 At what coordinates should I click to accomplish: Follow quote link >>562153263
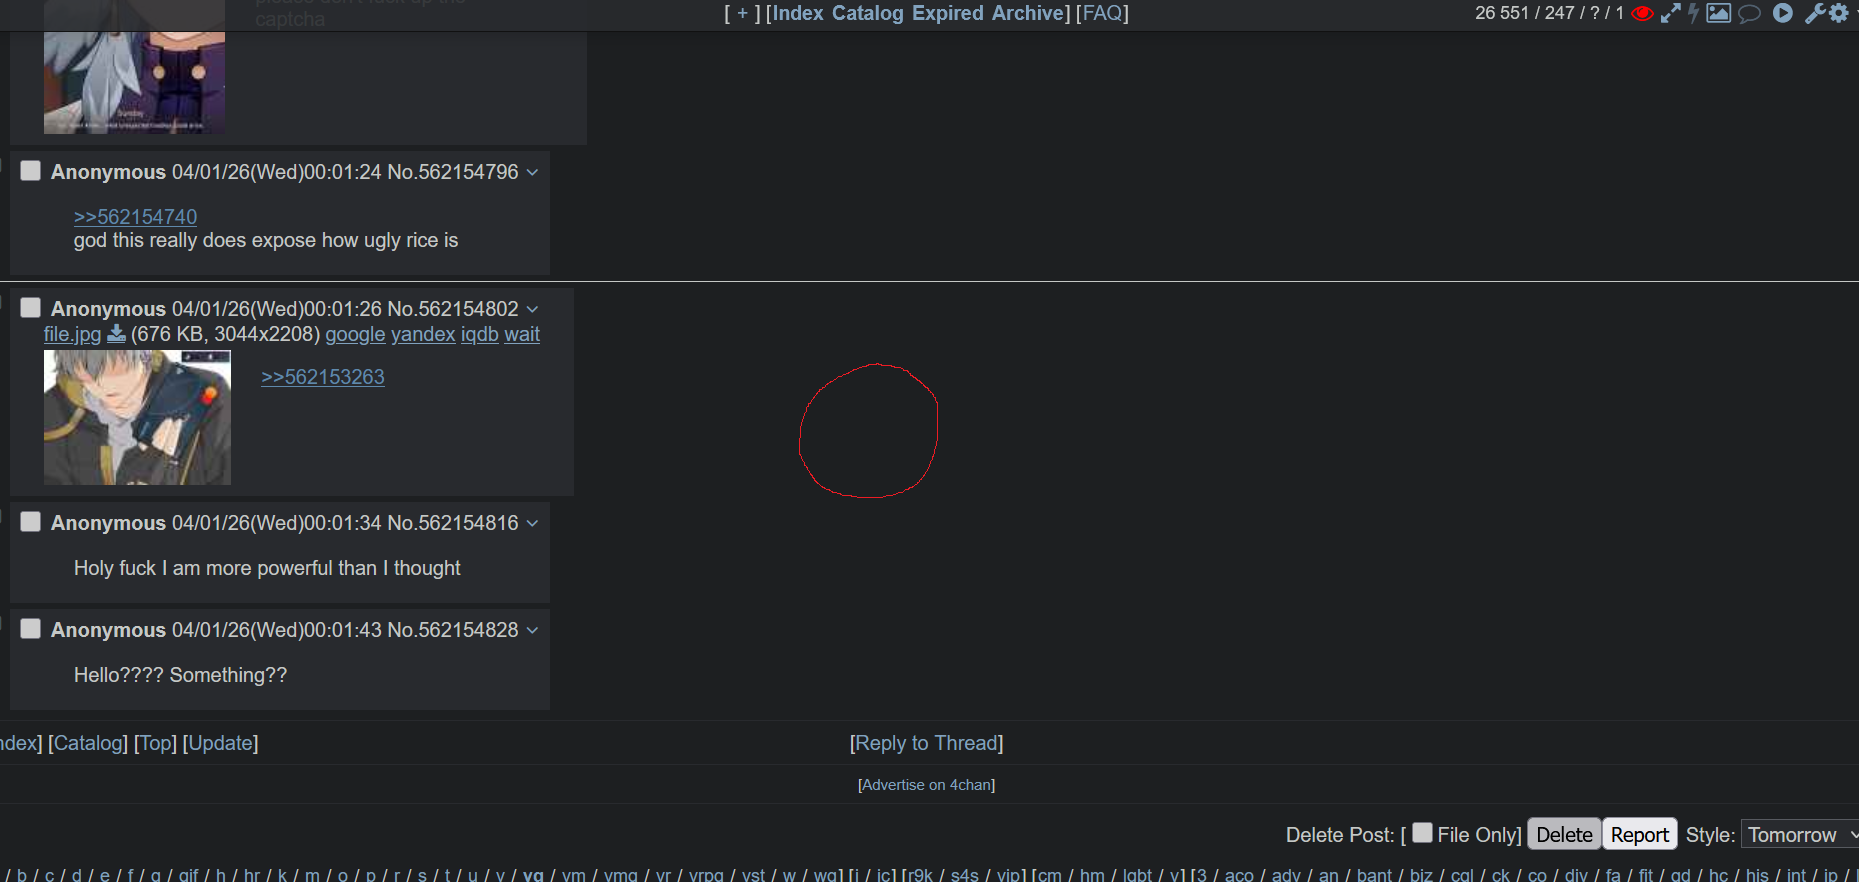323,377
